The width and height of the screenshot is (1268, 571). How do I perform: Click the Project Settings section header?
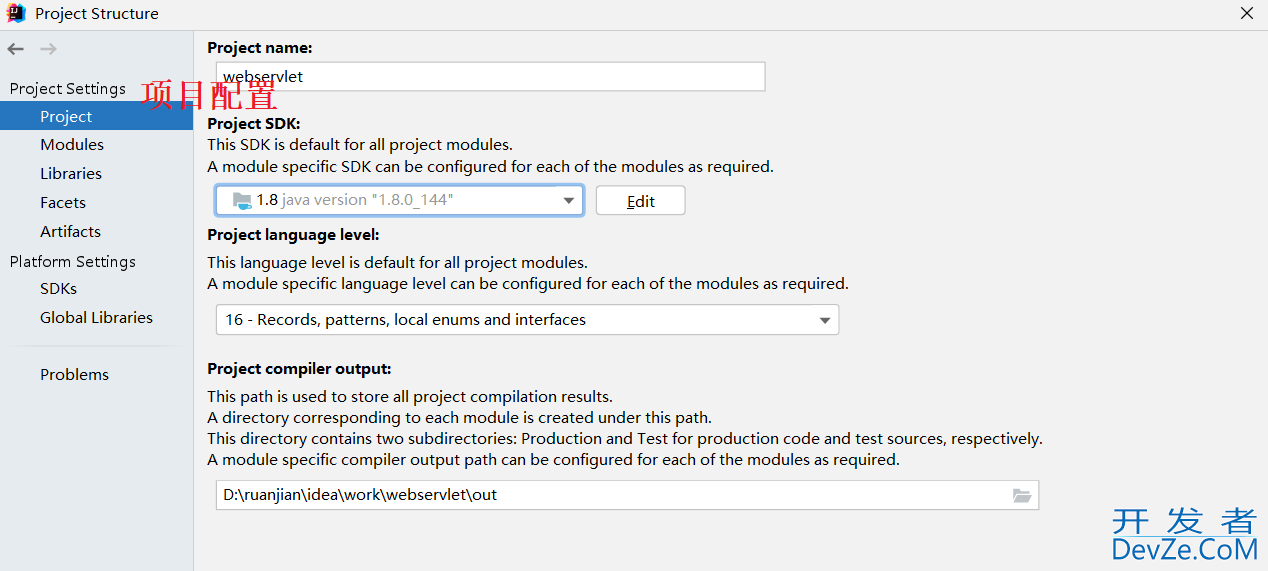68,89
